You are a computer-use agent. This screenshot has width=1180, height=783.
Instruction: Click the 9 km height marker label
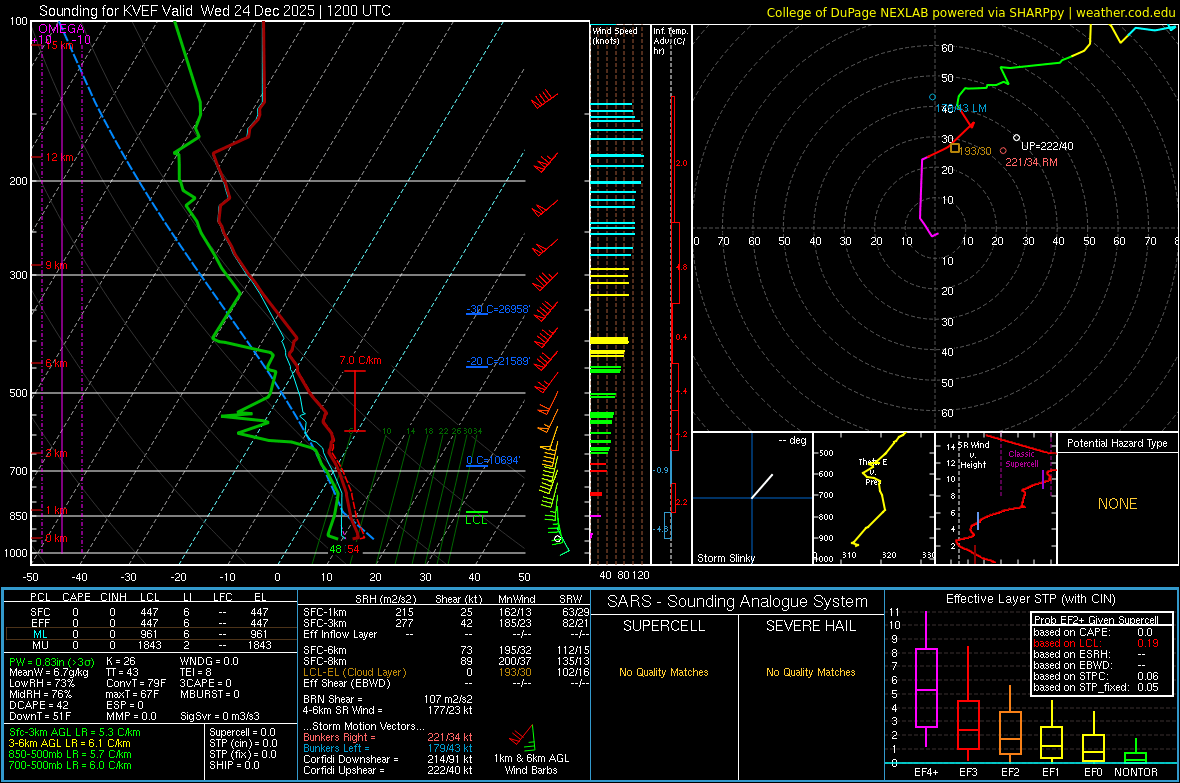click(56, 265)
